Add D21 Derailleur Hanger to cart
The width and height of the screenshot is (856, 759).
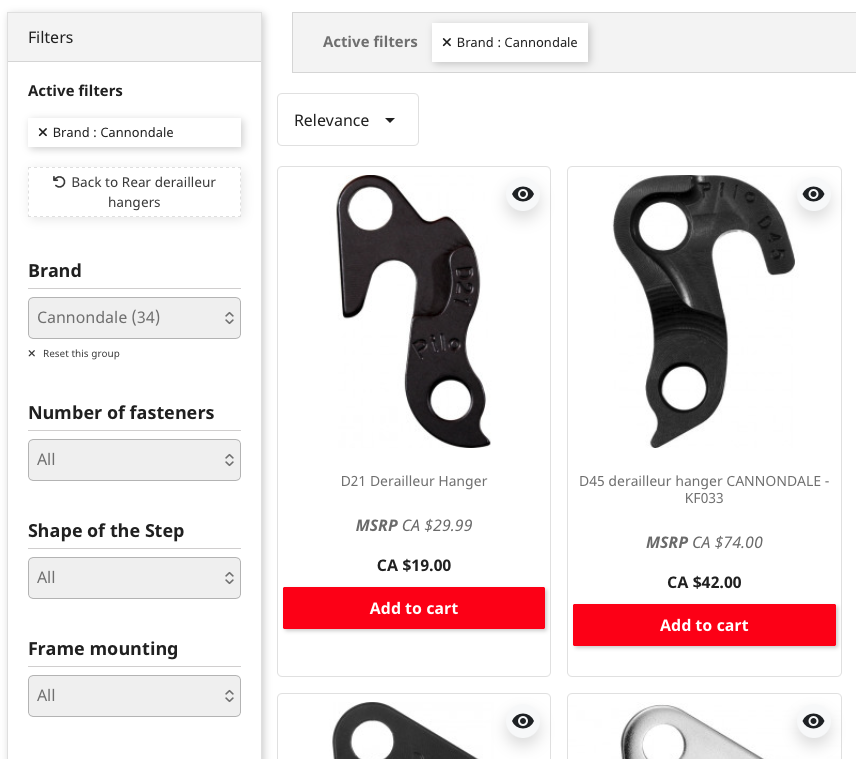[x=414, y=608]
